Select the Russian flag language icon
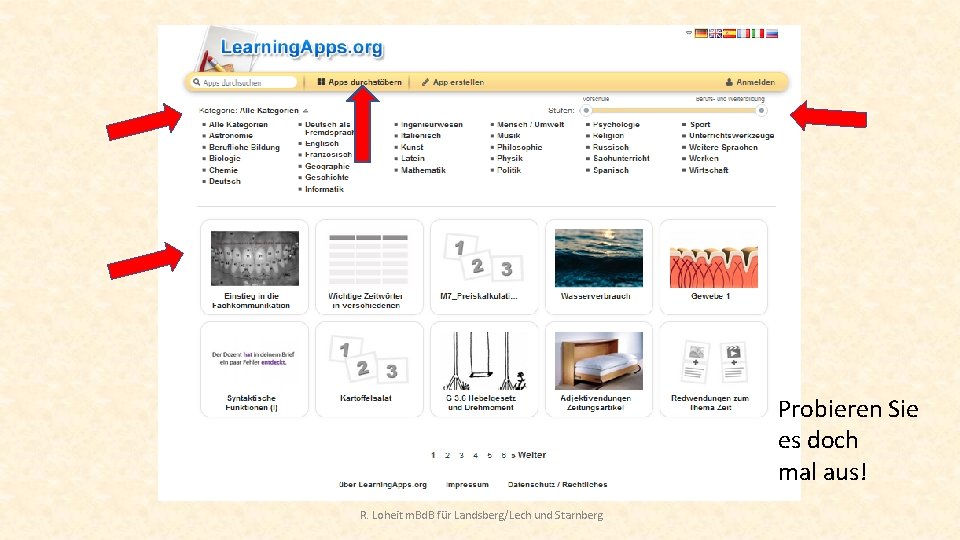This screenshot has width=960, height=540. click(x=771, y=34)
